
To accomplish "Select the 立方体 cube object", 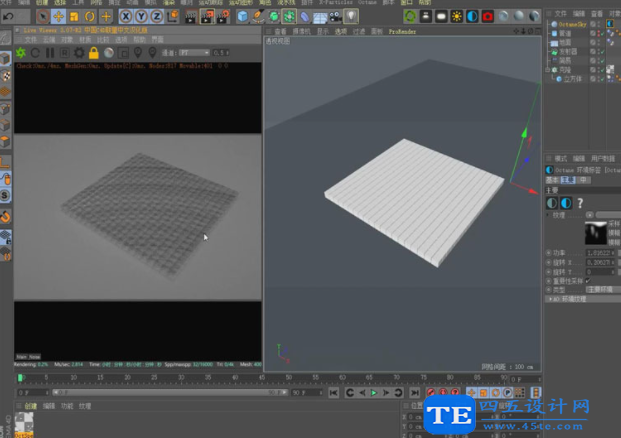I will [x=572, y=79].
